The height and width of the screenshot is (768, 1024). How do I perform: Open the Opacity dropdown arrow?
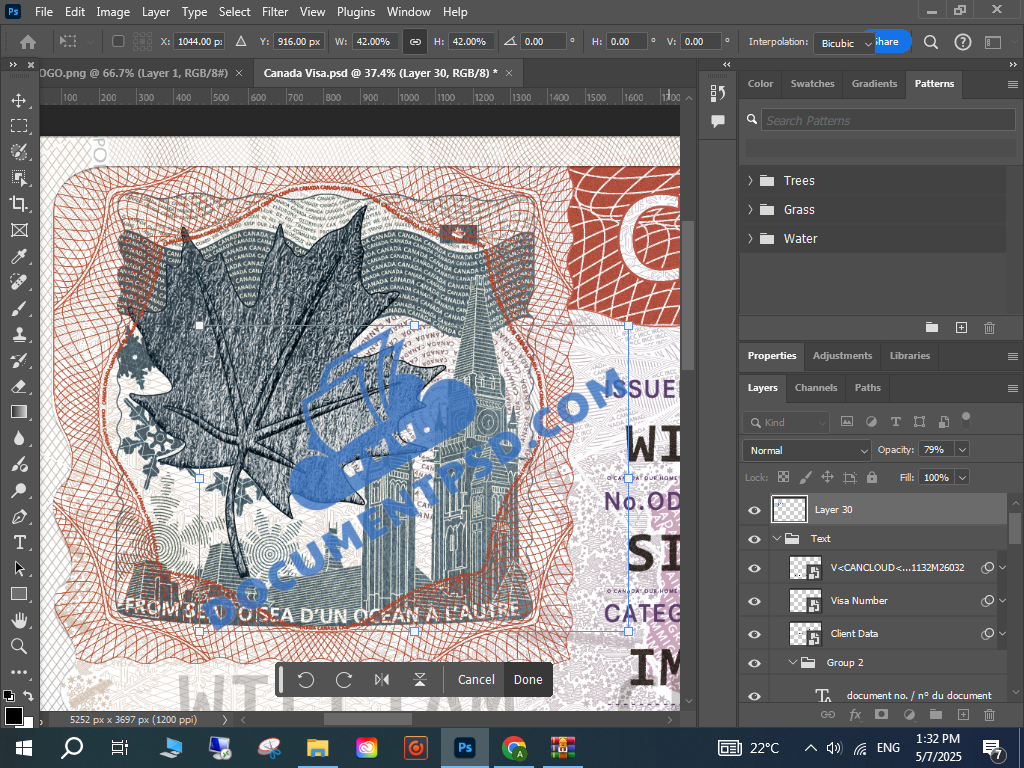pos(961,449)
